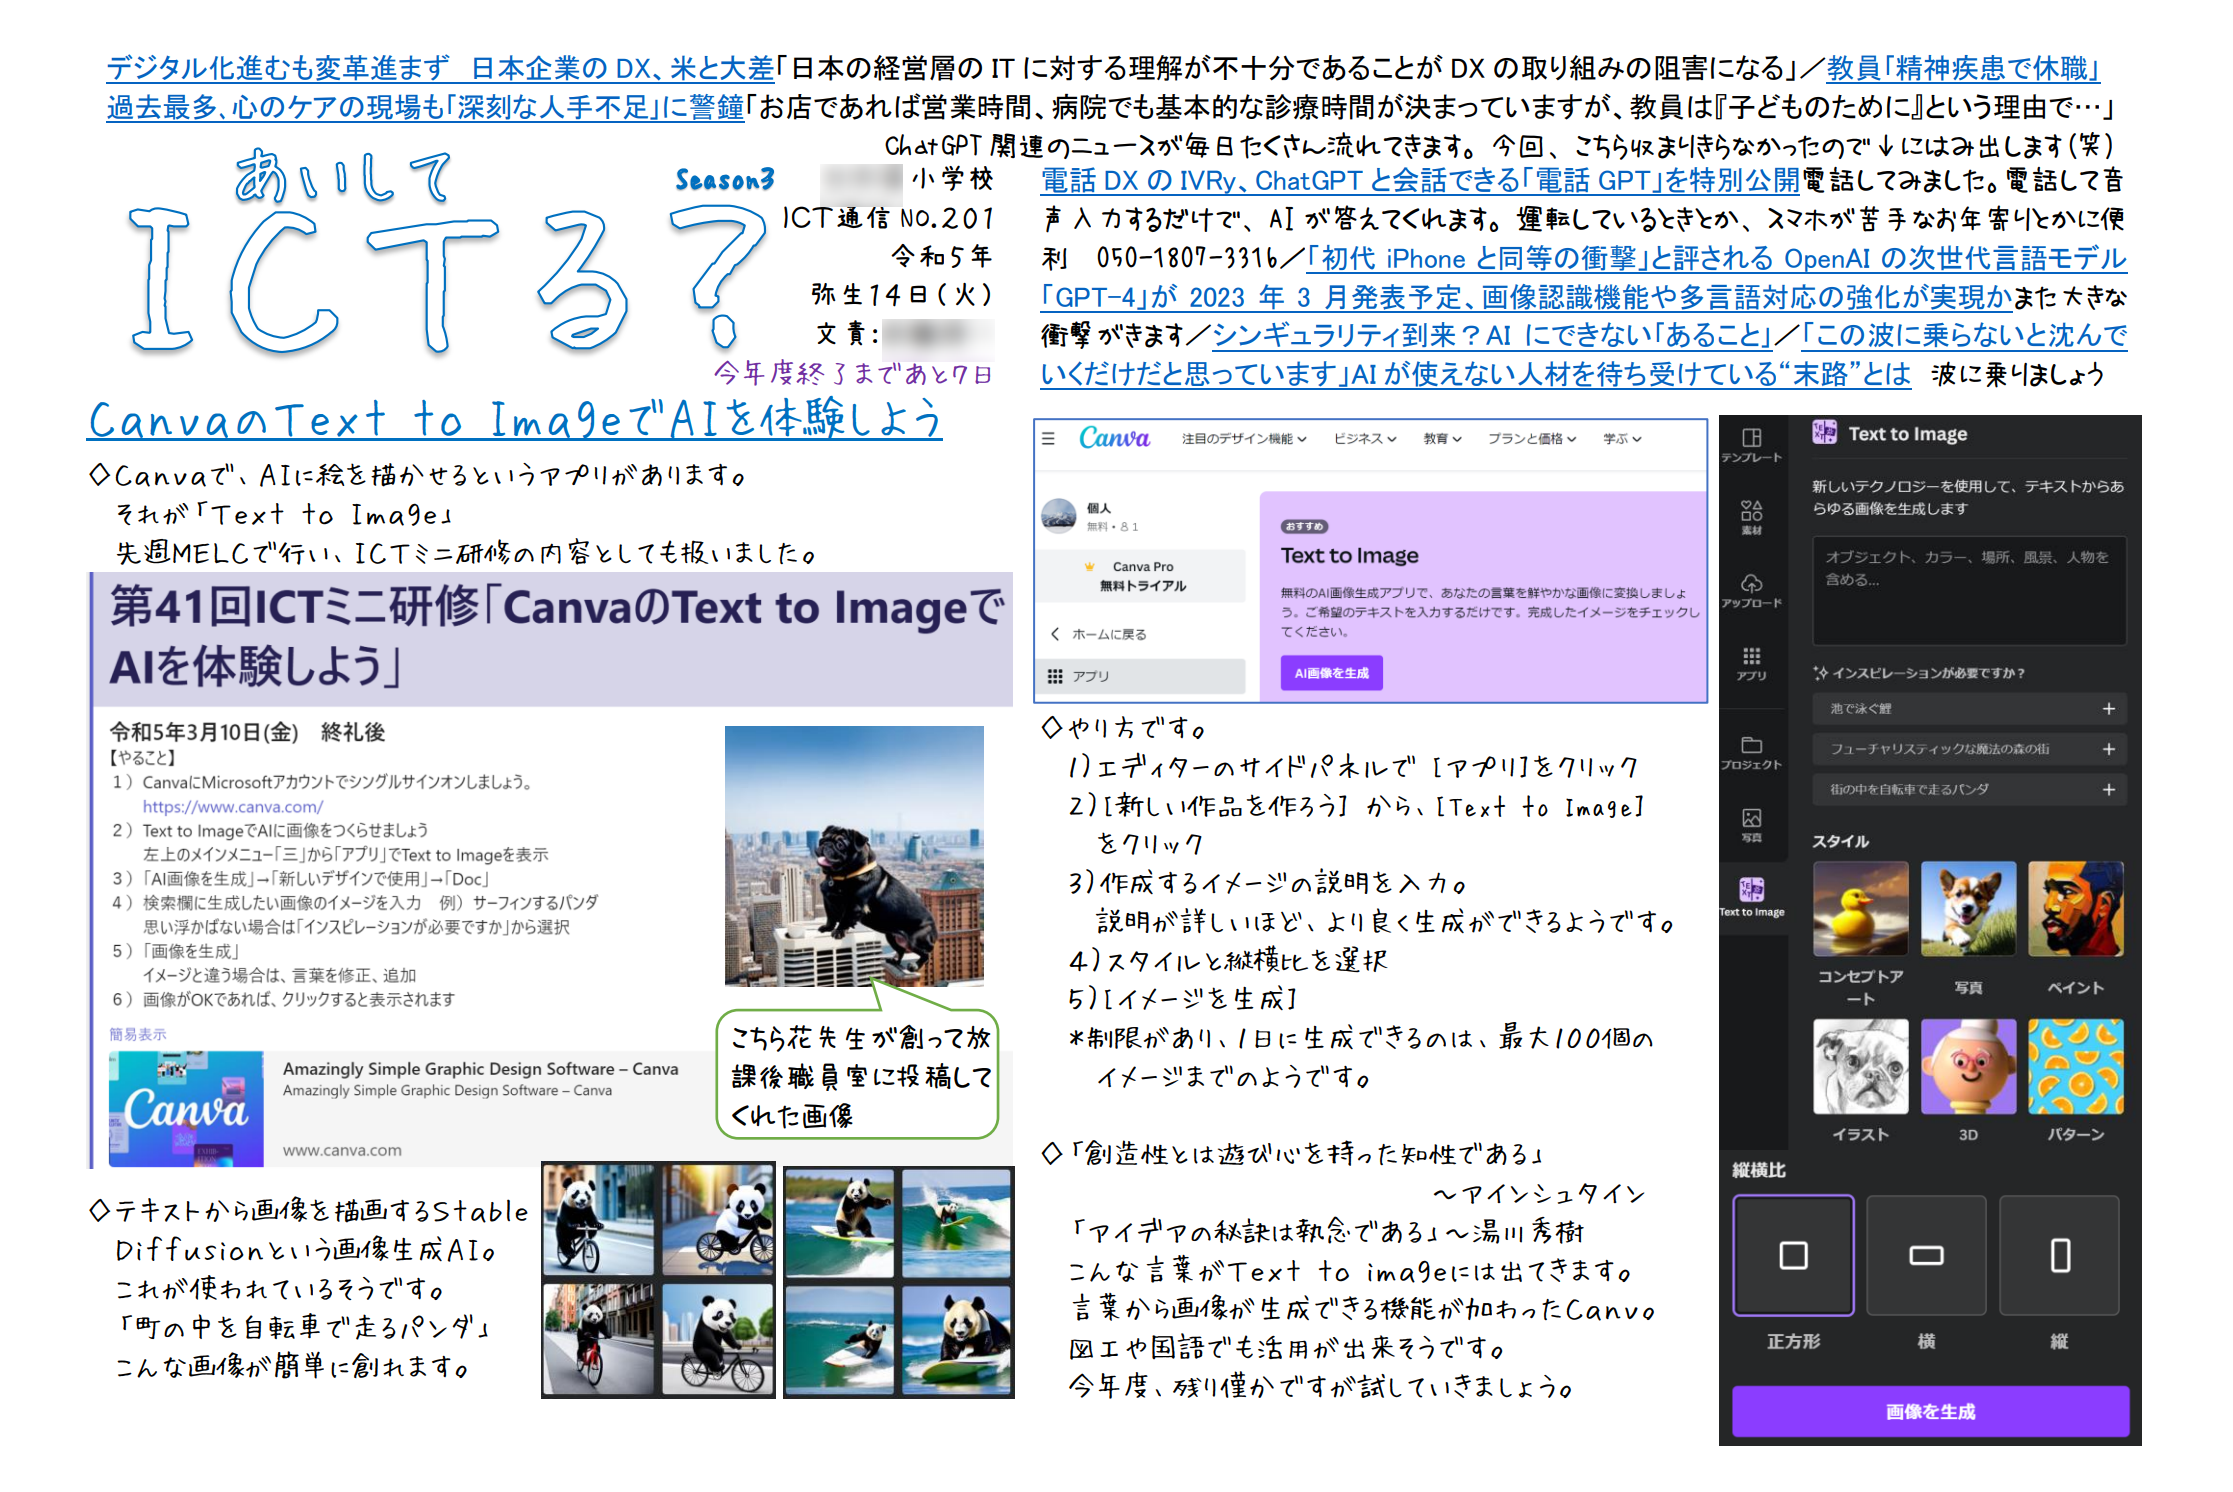Open the Canva hamburger menu icon
The image size is (2233, 1492).
tap(1048, 438)
